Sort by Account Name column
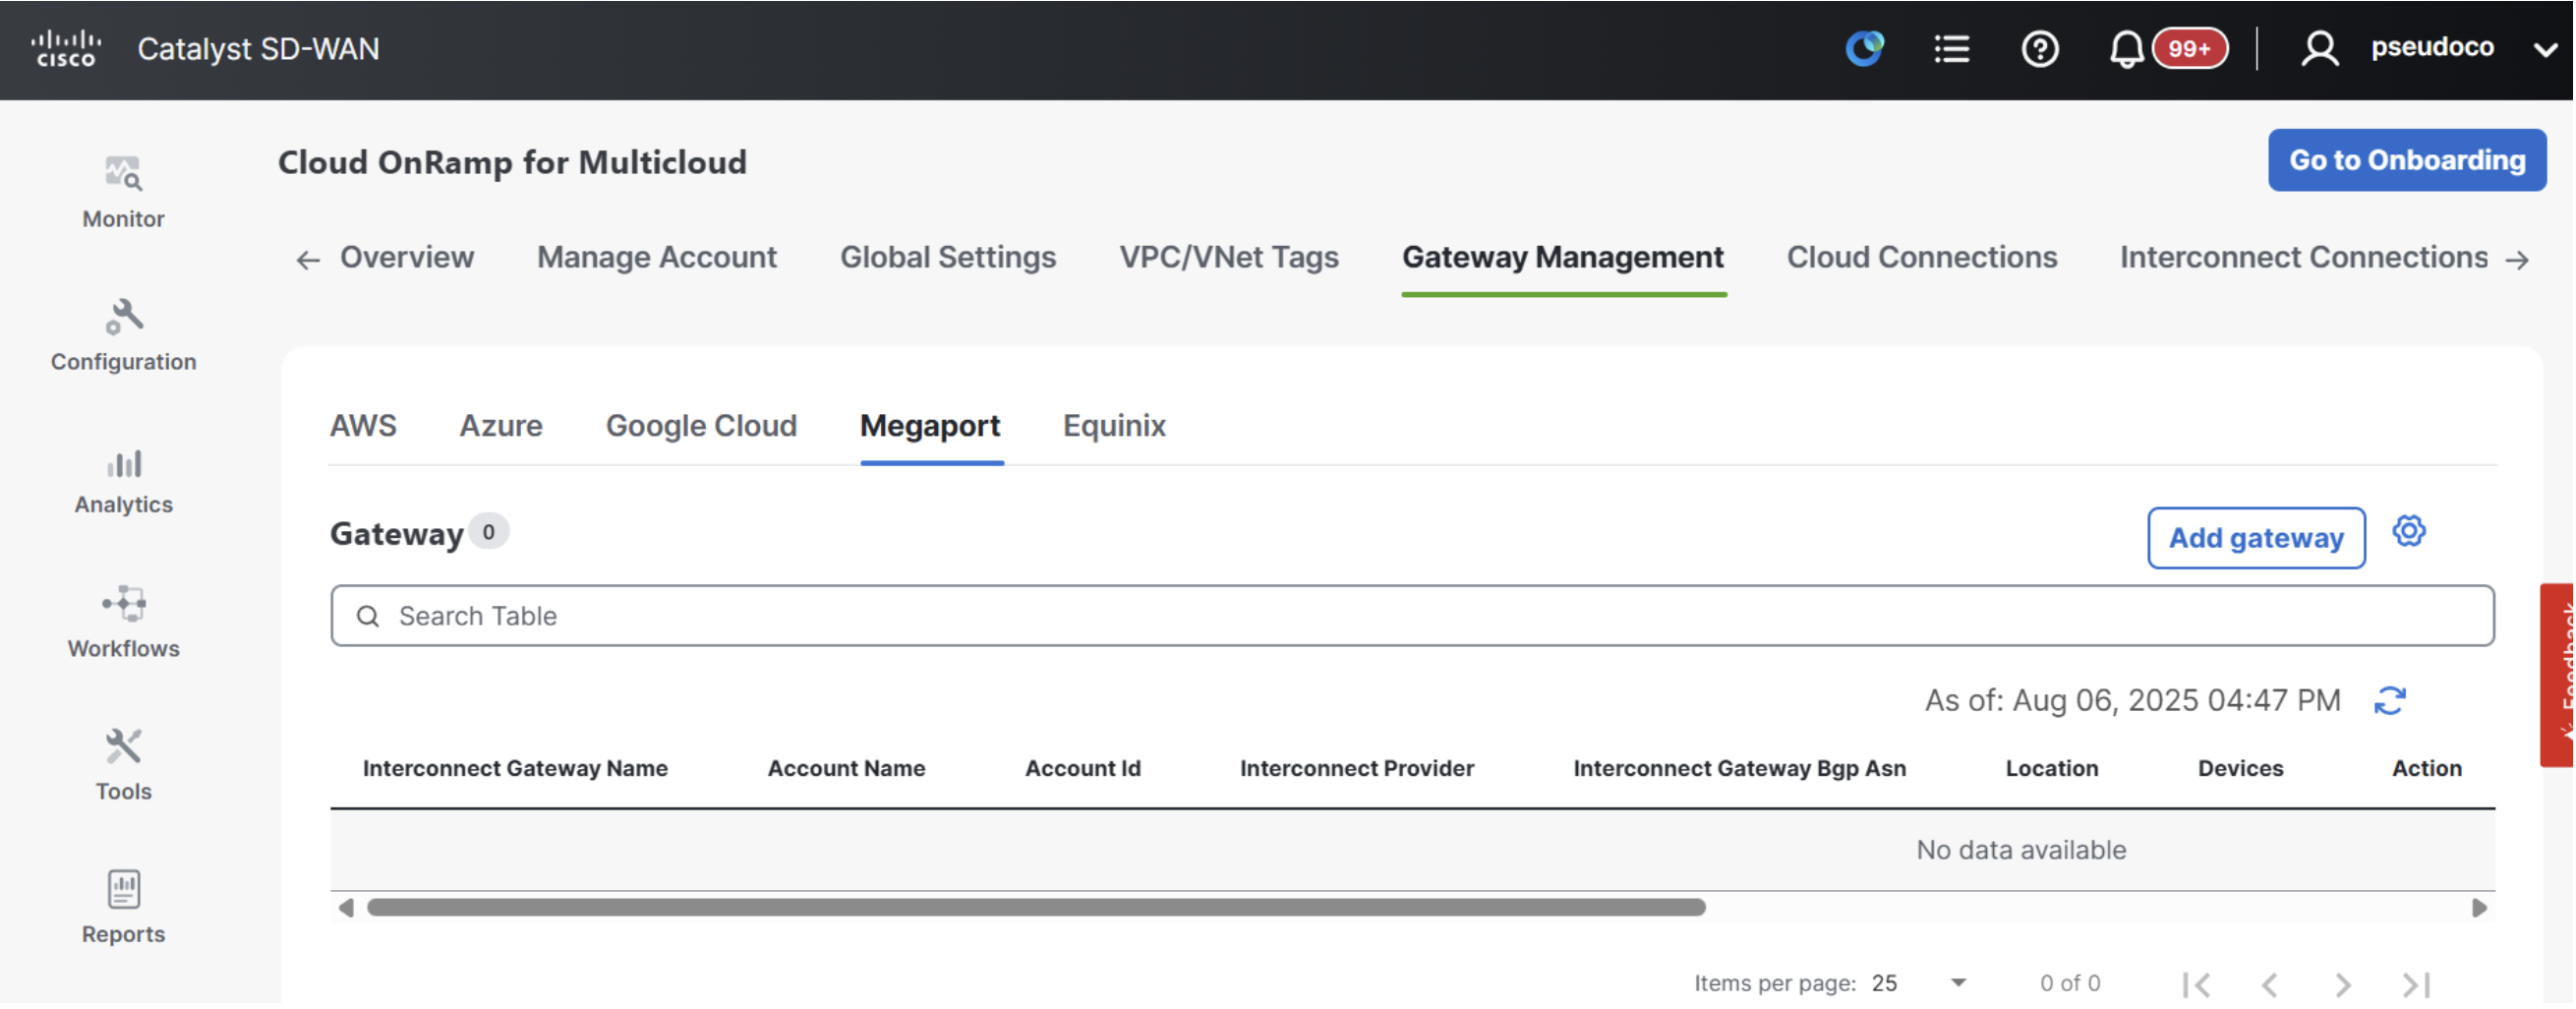The width and height of the screenshot is (2576, 1009). coord(847,769)
